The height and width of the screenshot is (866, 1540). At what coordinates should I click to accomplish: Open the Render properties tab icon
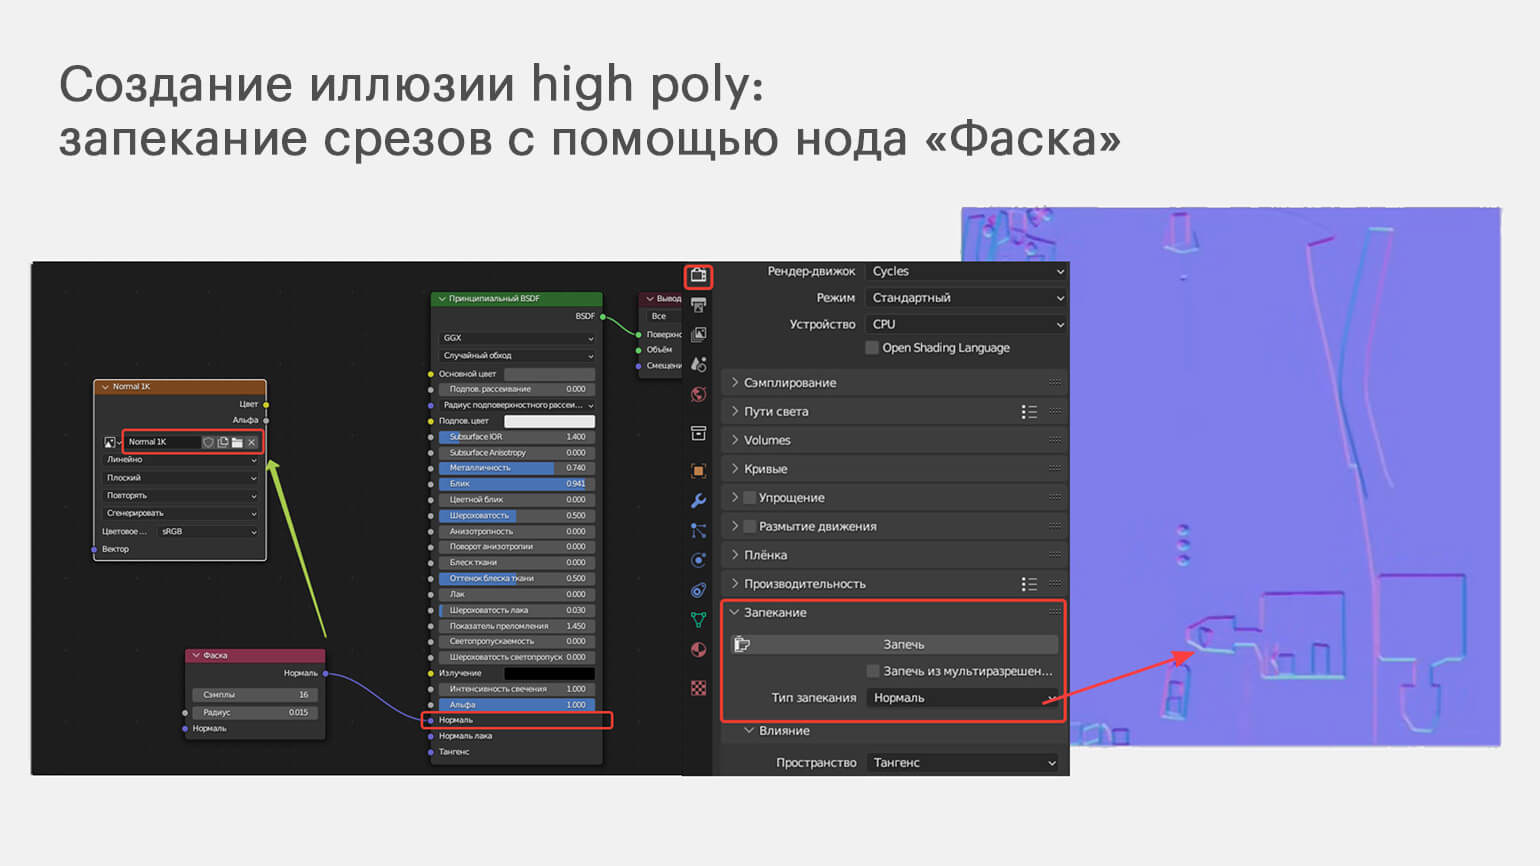click(x=698, y=275)
